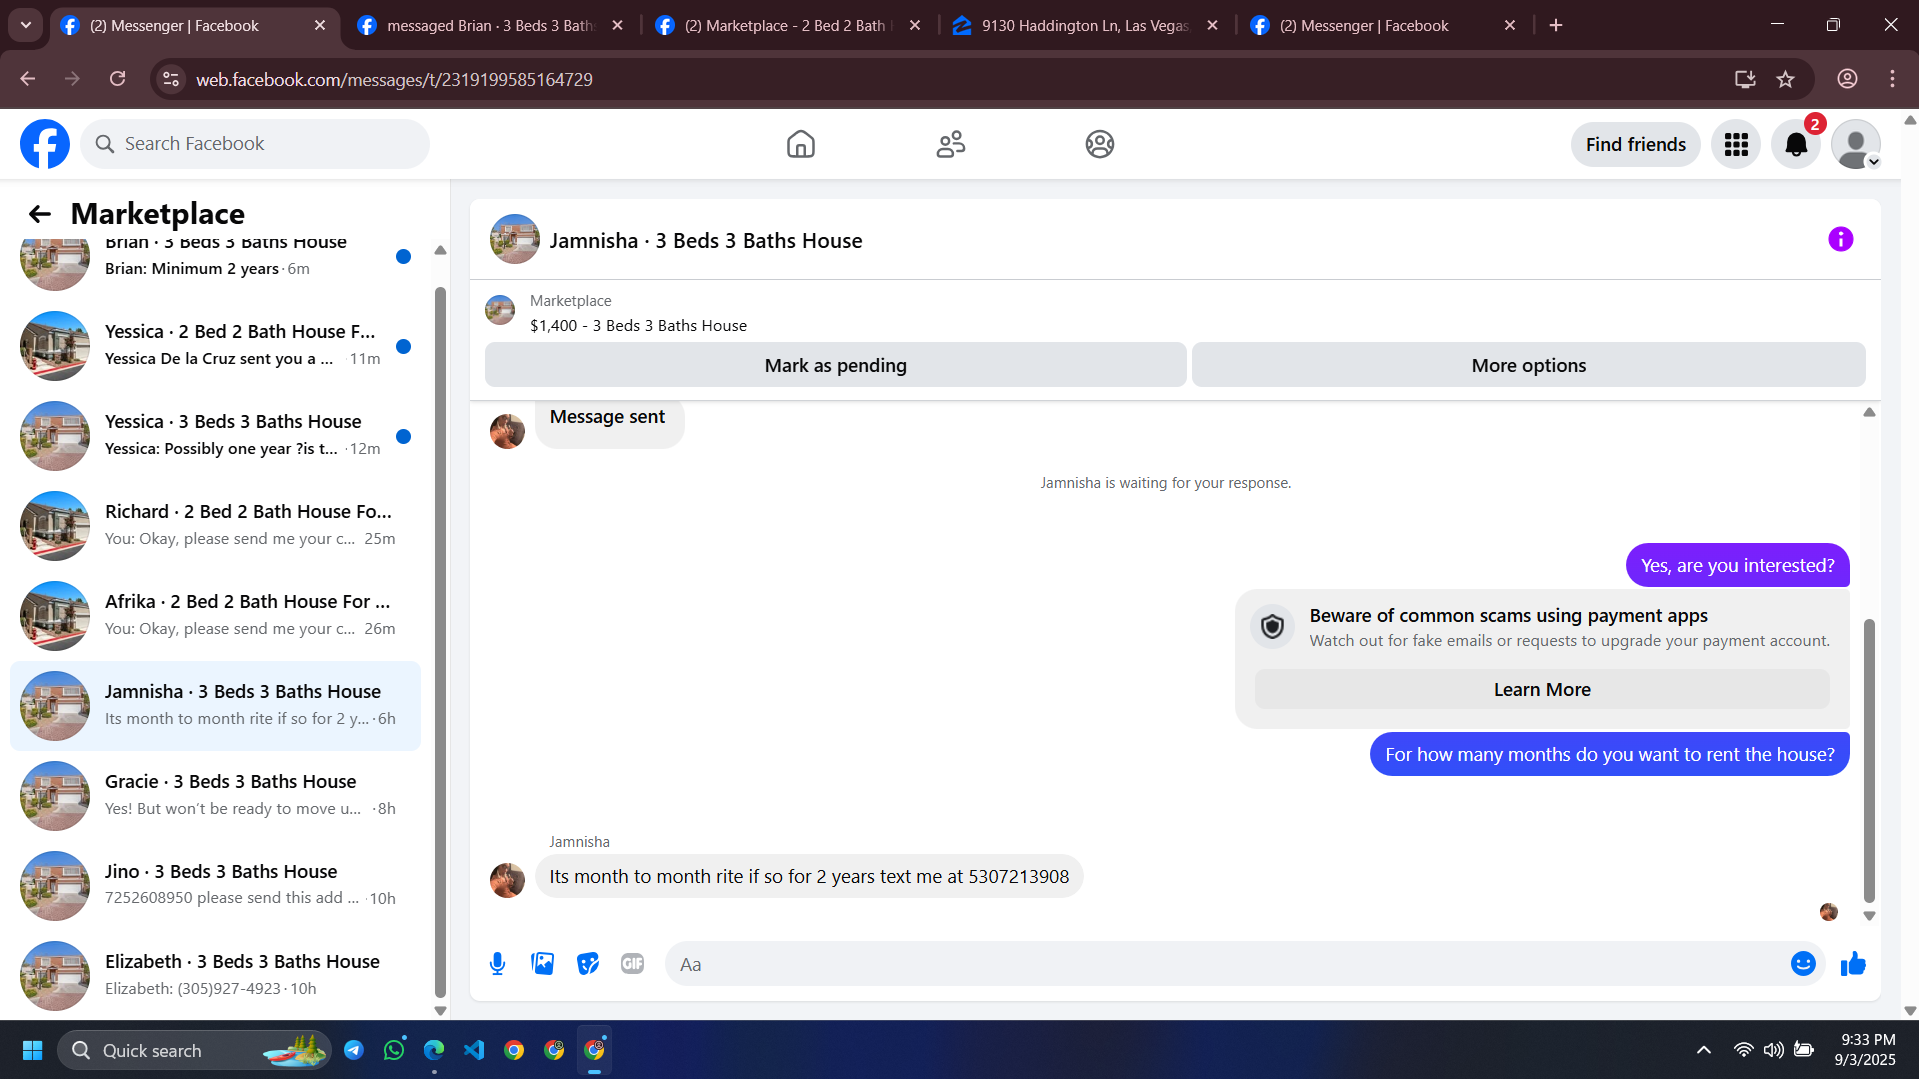1919x1079 pixels.
Task: Install app icon in address bar
Action: coord(1745,79)
